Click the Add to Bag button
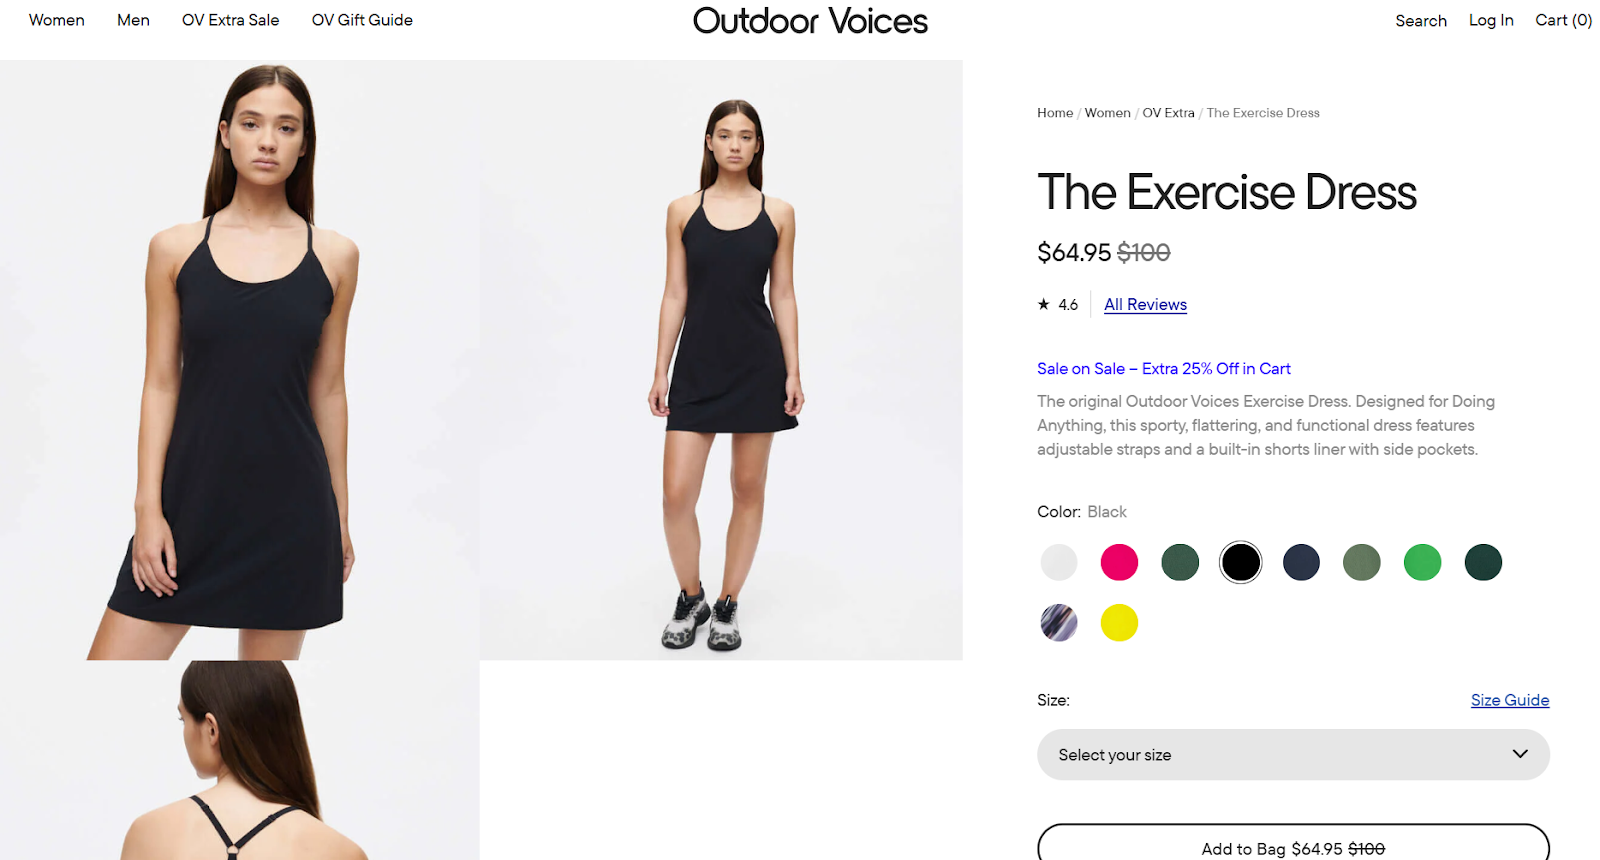The height and width of the screenshot is (860, 1600). click(x=1292, y=848)
